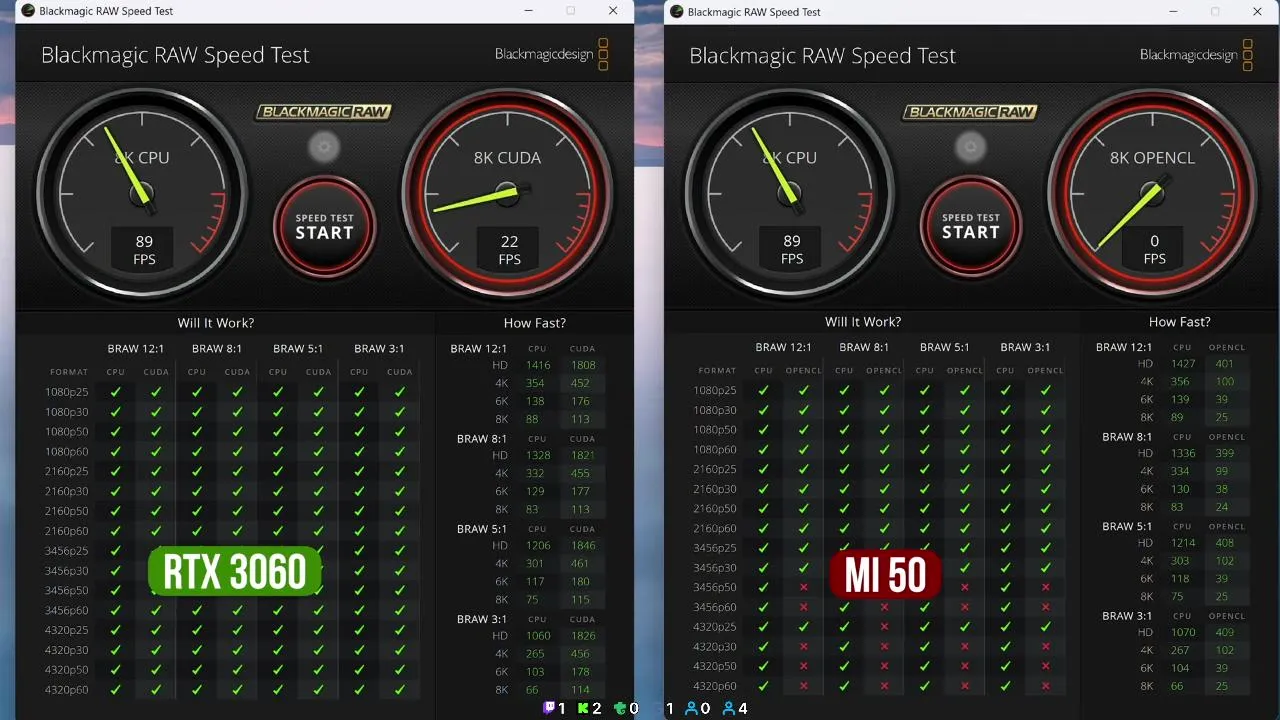Click the left window's title bar app icon

tap(28, 11)
